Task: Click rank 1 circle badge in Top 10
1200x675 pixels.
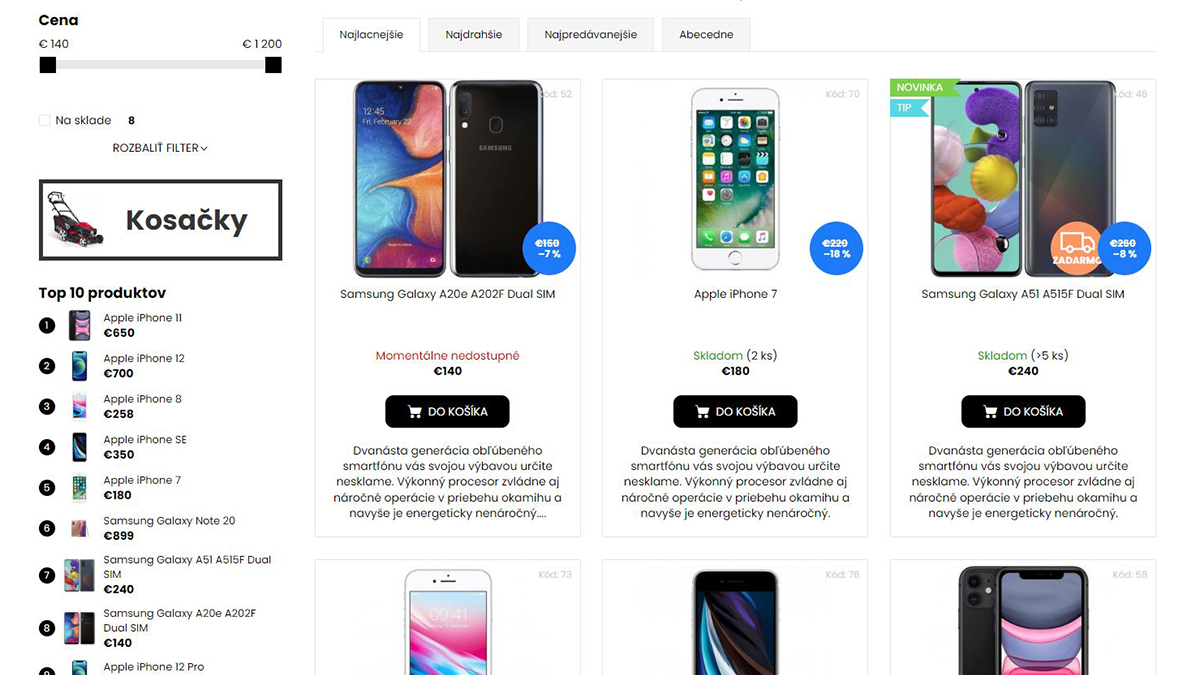Action: 47,326
